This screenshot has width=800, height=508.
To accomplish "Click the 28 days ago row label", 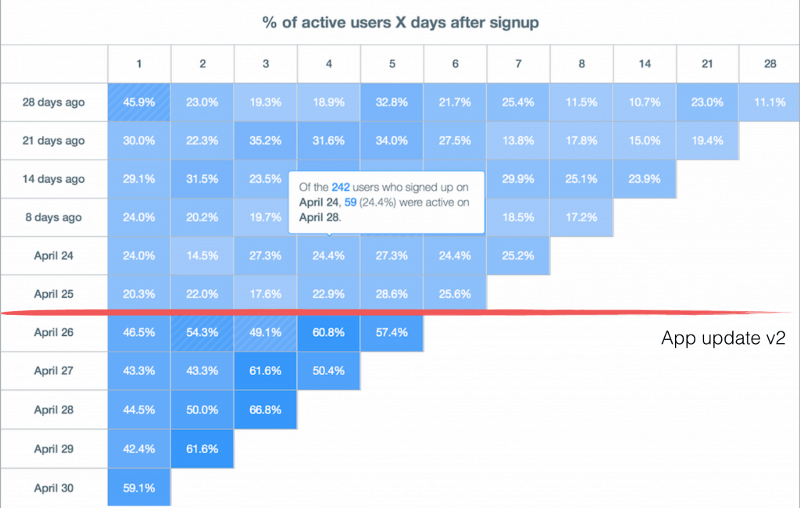I will click(54, 102).
